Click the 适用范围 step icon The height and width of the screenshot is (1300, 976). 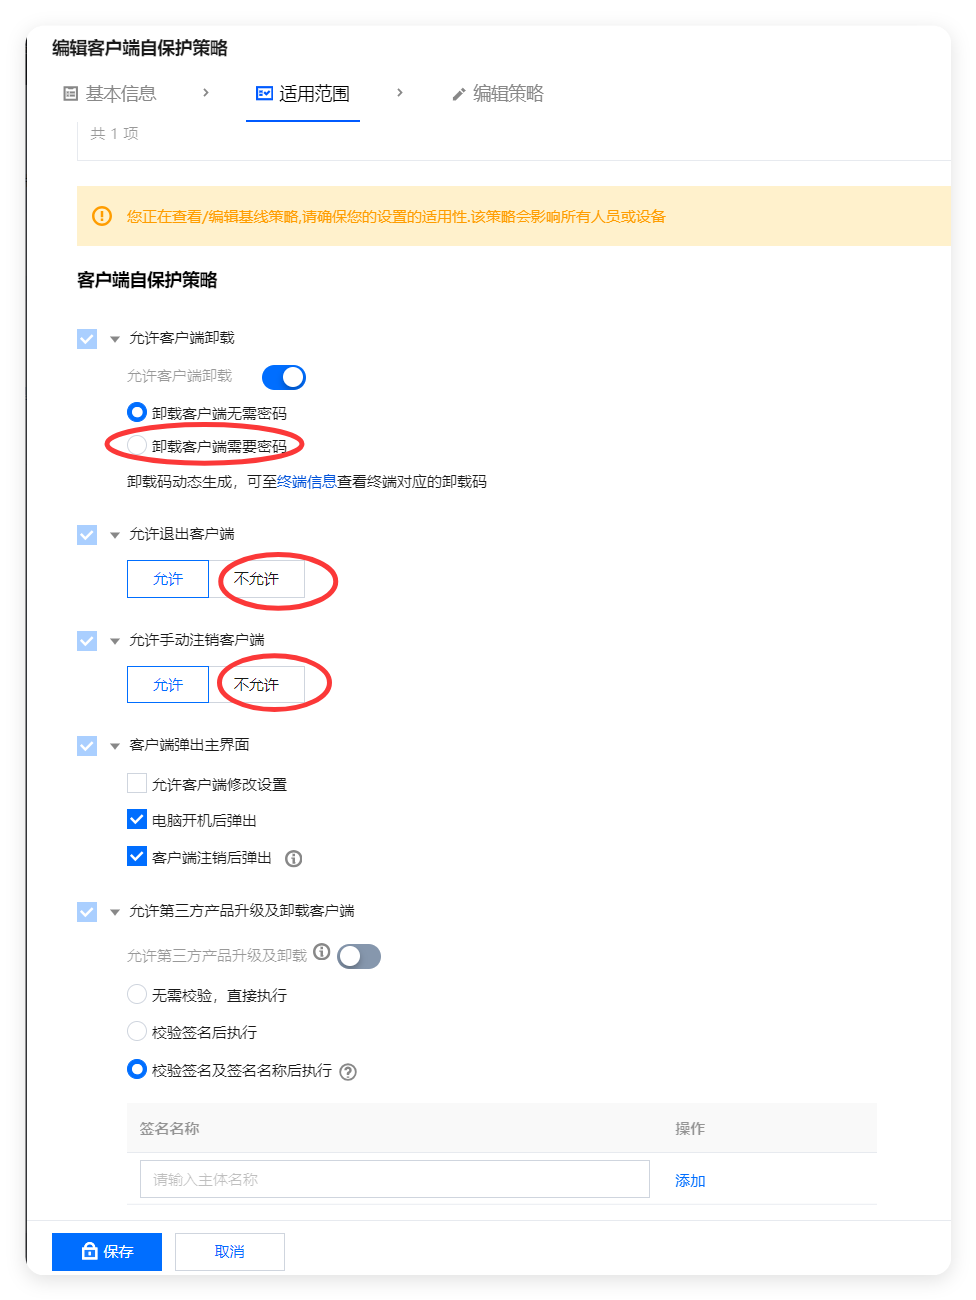265,93
